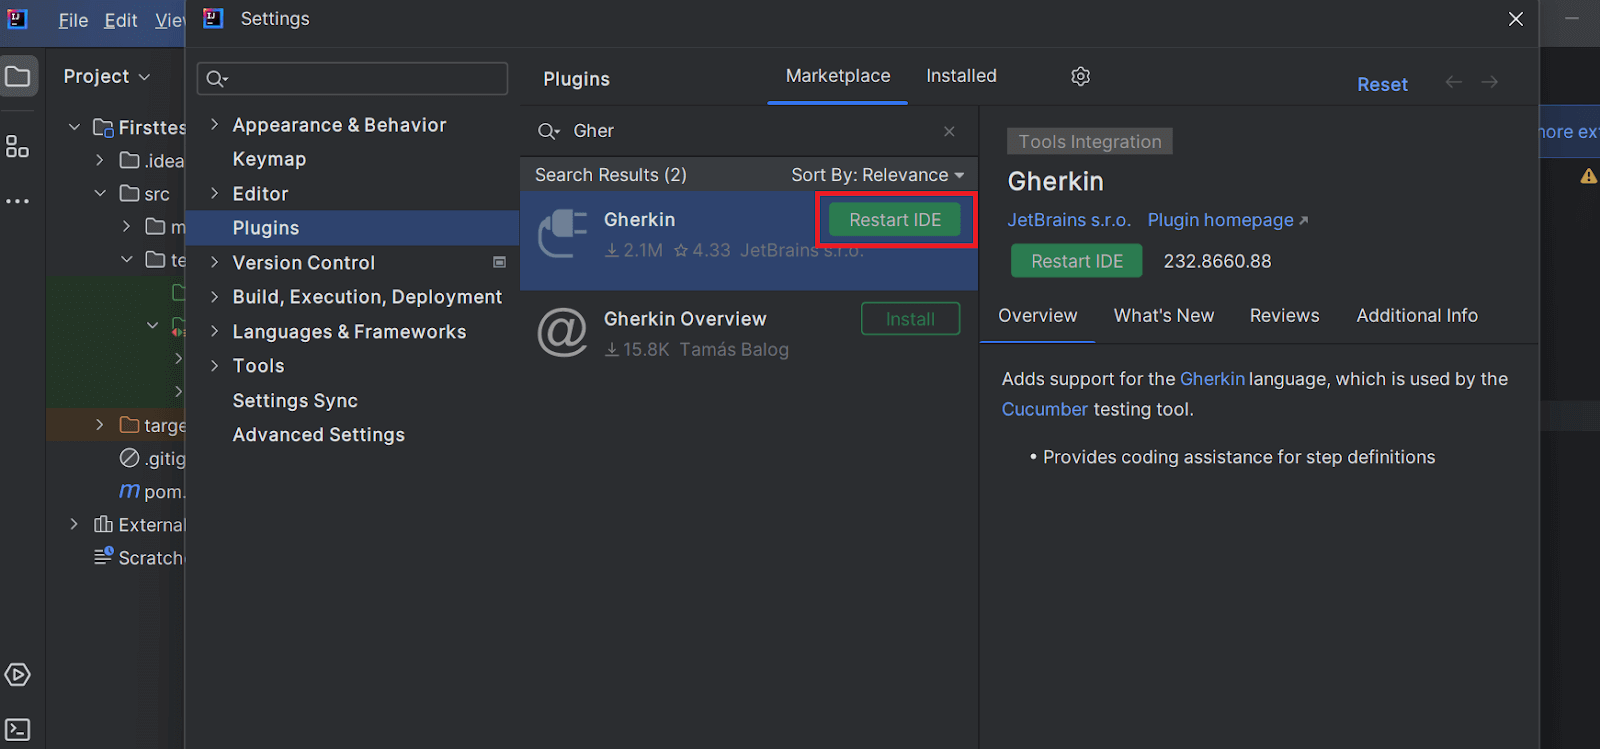Open the Project tool window folder icon
The height and width of the screenshot is (749, 1600).
pyautogui.click(x=18, y=77)
